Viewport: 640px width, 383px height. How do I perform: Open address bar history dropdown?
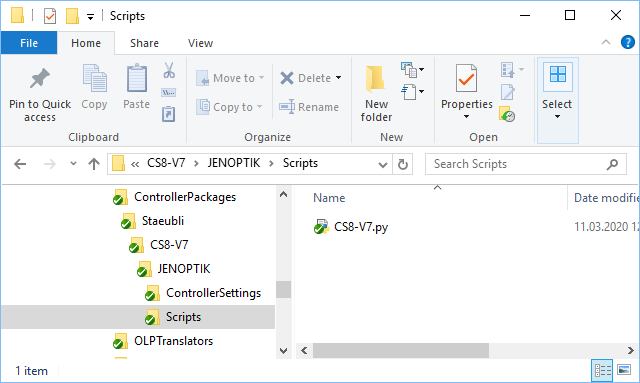(x=382, y=165)
